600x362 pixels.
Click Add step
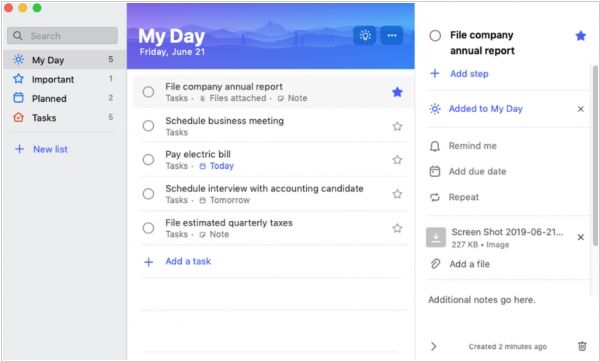coord(469,73)
